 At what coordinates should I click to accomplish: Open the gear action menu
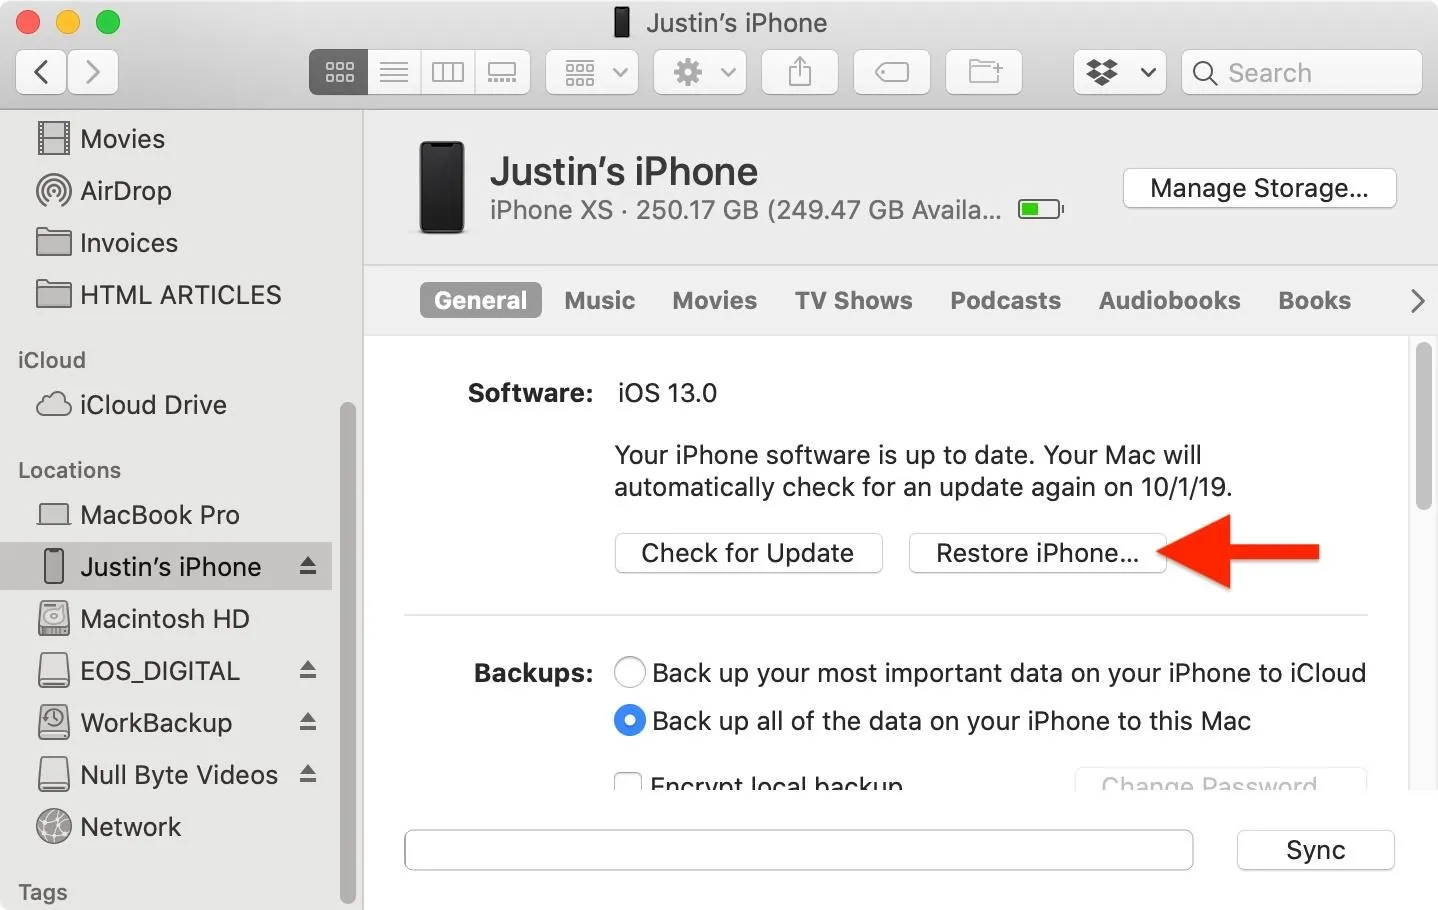pos(700,72)
